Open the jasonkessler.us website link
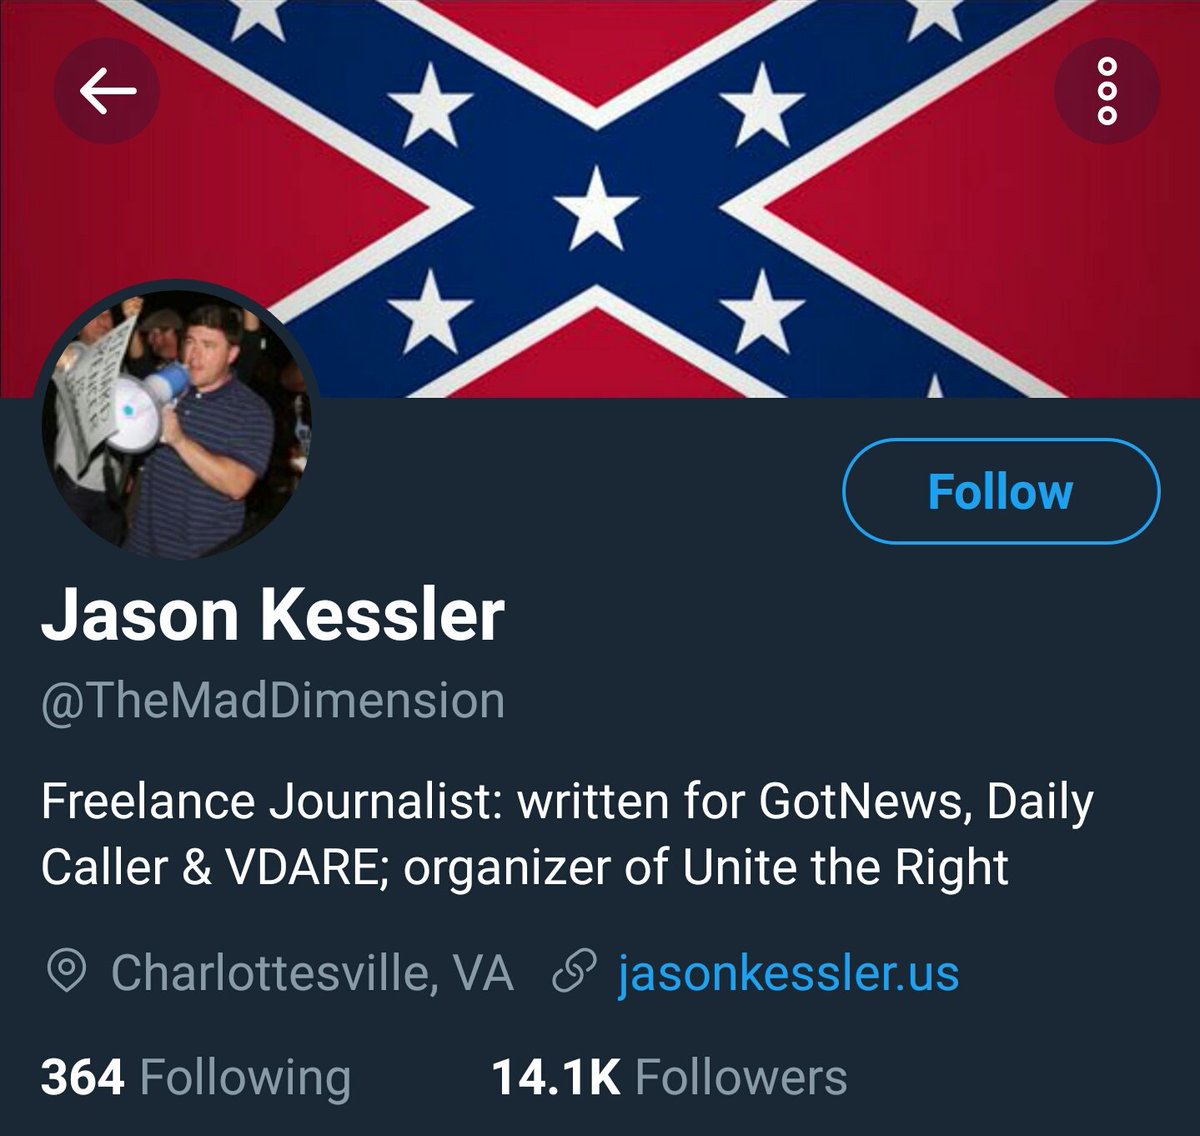Image resolution: width=1200 pixels, height=1136 pixels. 788,973
